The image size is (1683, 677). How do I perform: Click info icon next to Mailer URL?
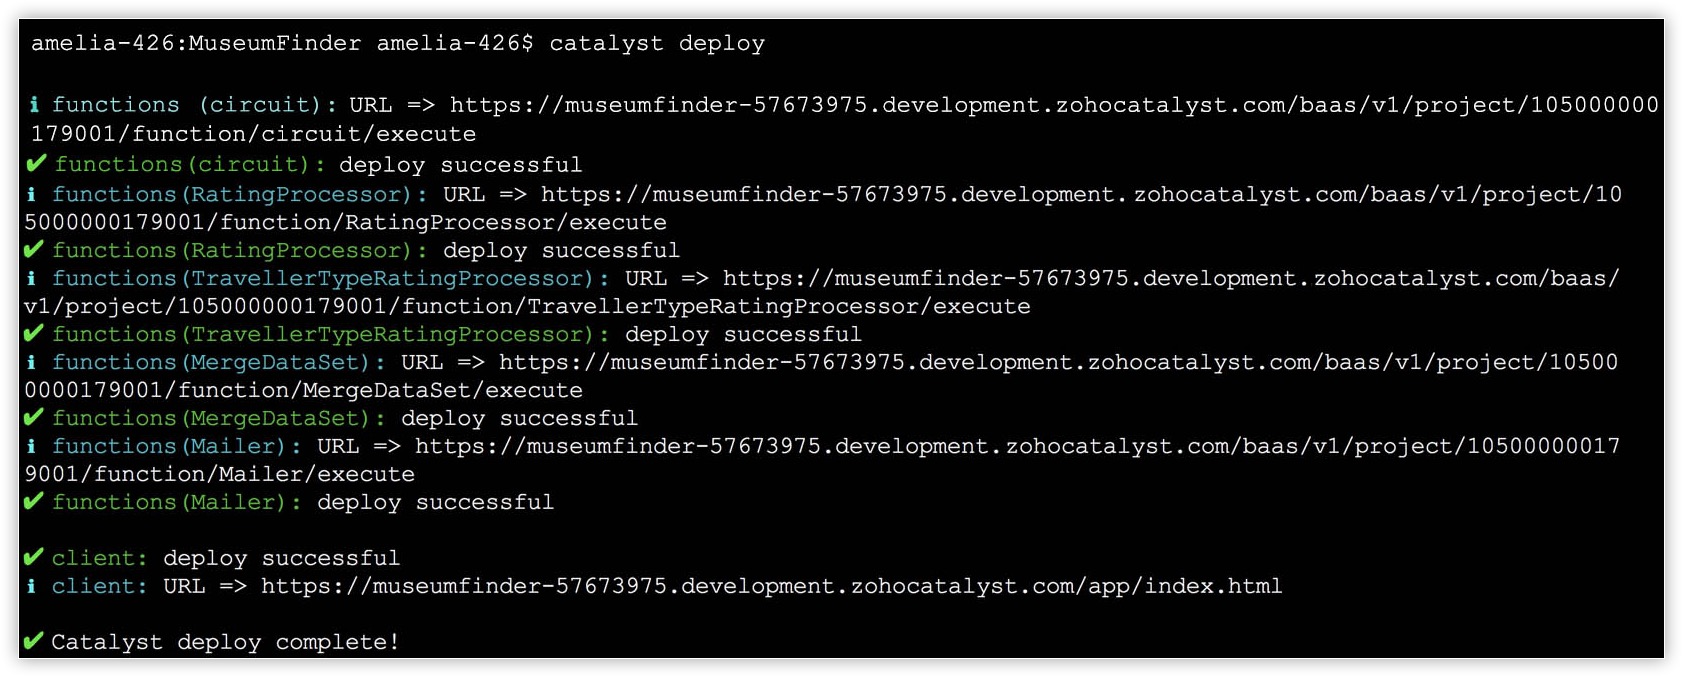(x=32, y=446)
